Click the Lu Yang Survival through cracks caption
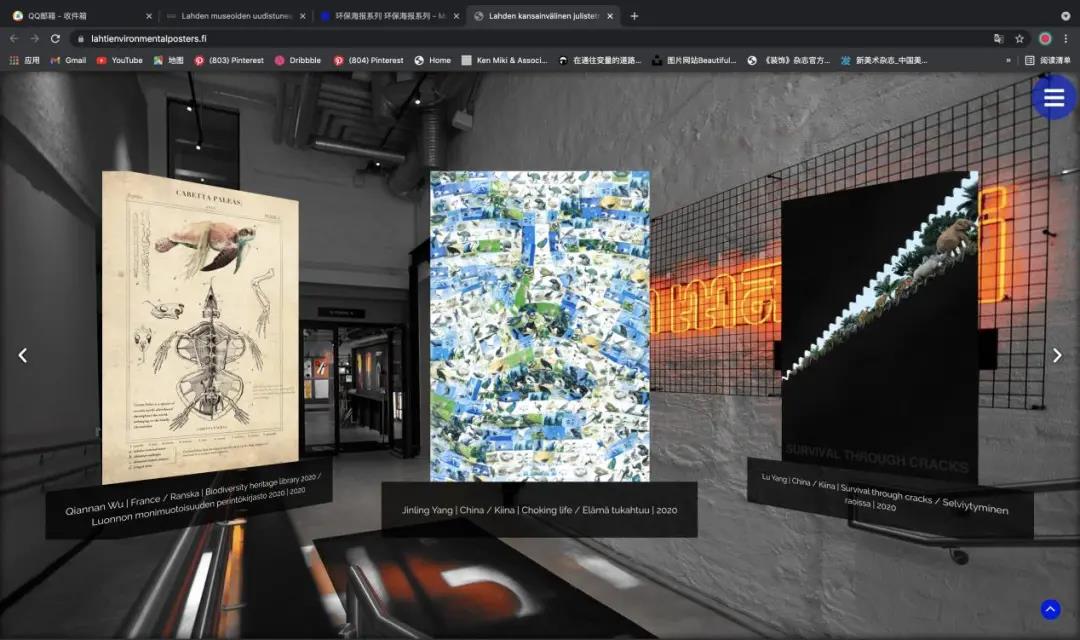Viewport: 1080px width, 640px height. tap(890, 496)
